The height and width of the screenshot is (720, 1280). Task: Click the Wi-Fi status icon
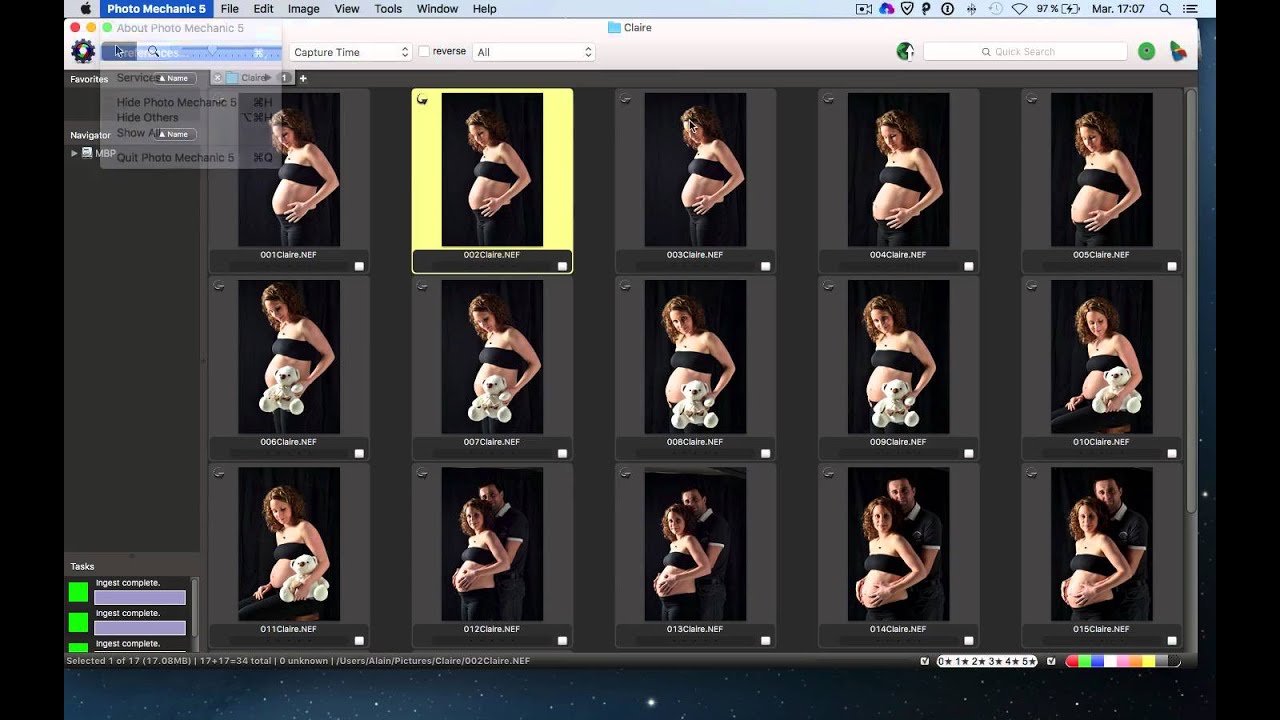click(1019, 9)
